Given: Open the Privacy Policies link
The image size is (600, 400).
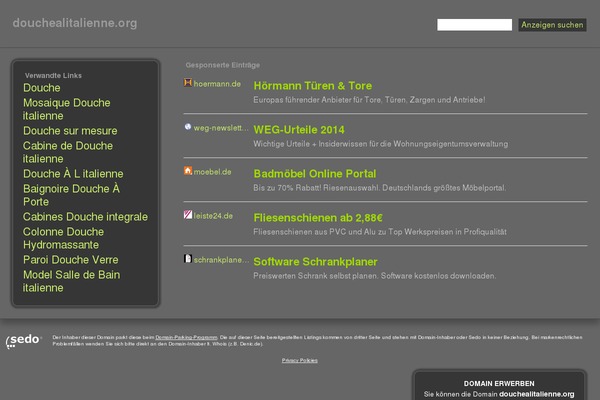Looking at the screenshot, I should coord(300,360).
